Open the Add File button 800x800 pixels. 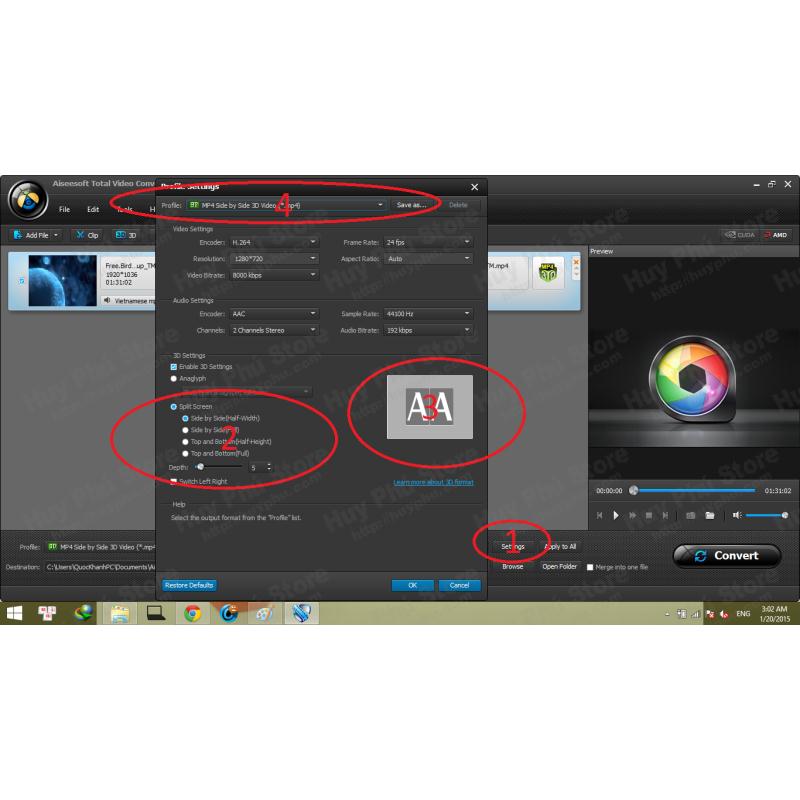[x=36, y=235]
